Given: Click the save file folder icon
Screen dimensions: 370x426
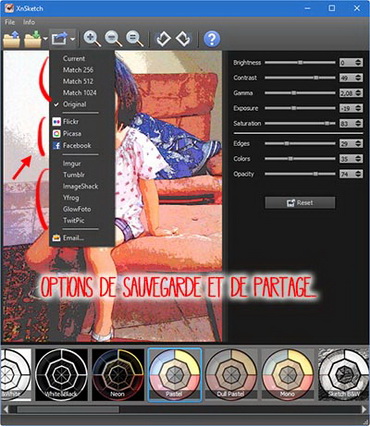Looking at the screenshot, I should tap(33, 39).
